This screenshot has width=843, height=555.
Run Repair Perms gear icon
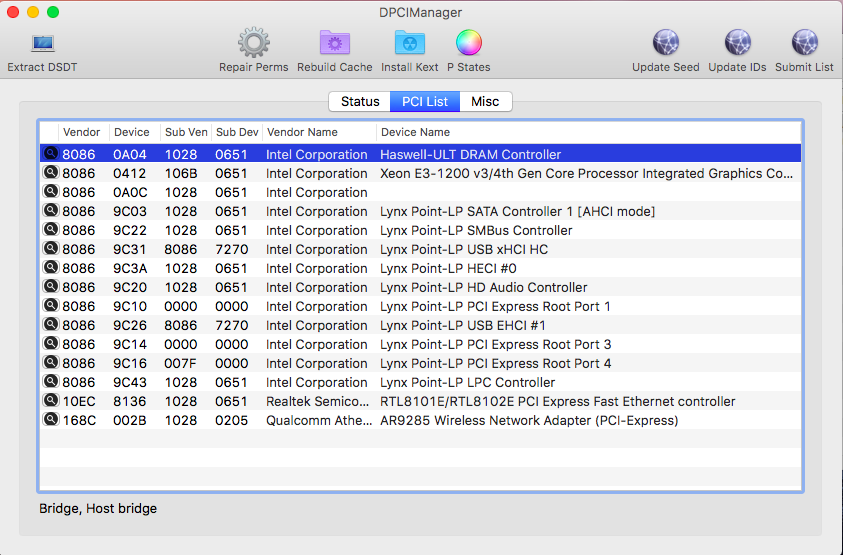pos(253,44)
